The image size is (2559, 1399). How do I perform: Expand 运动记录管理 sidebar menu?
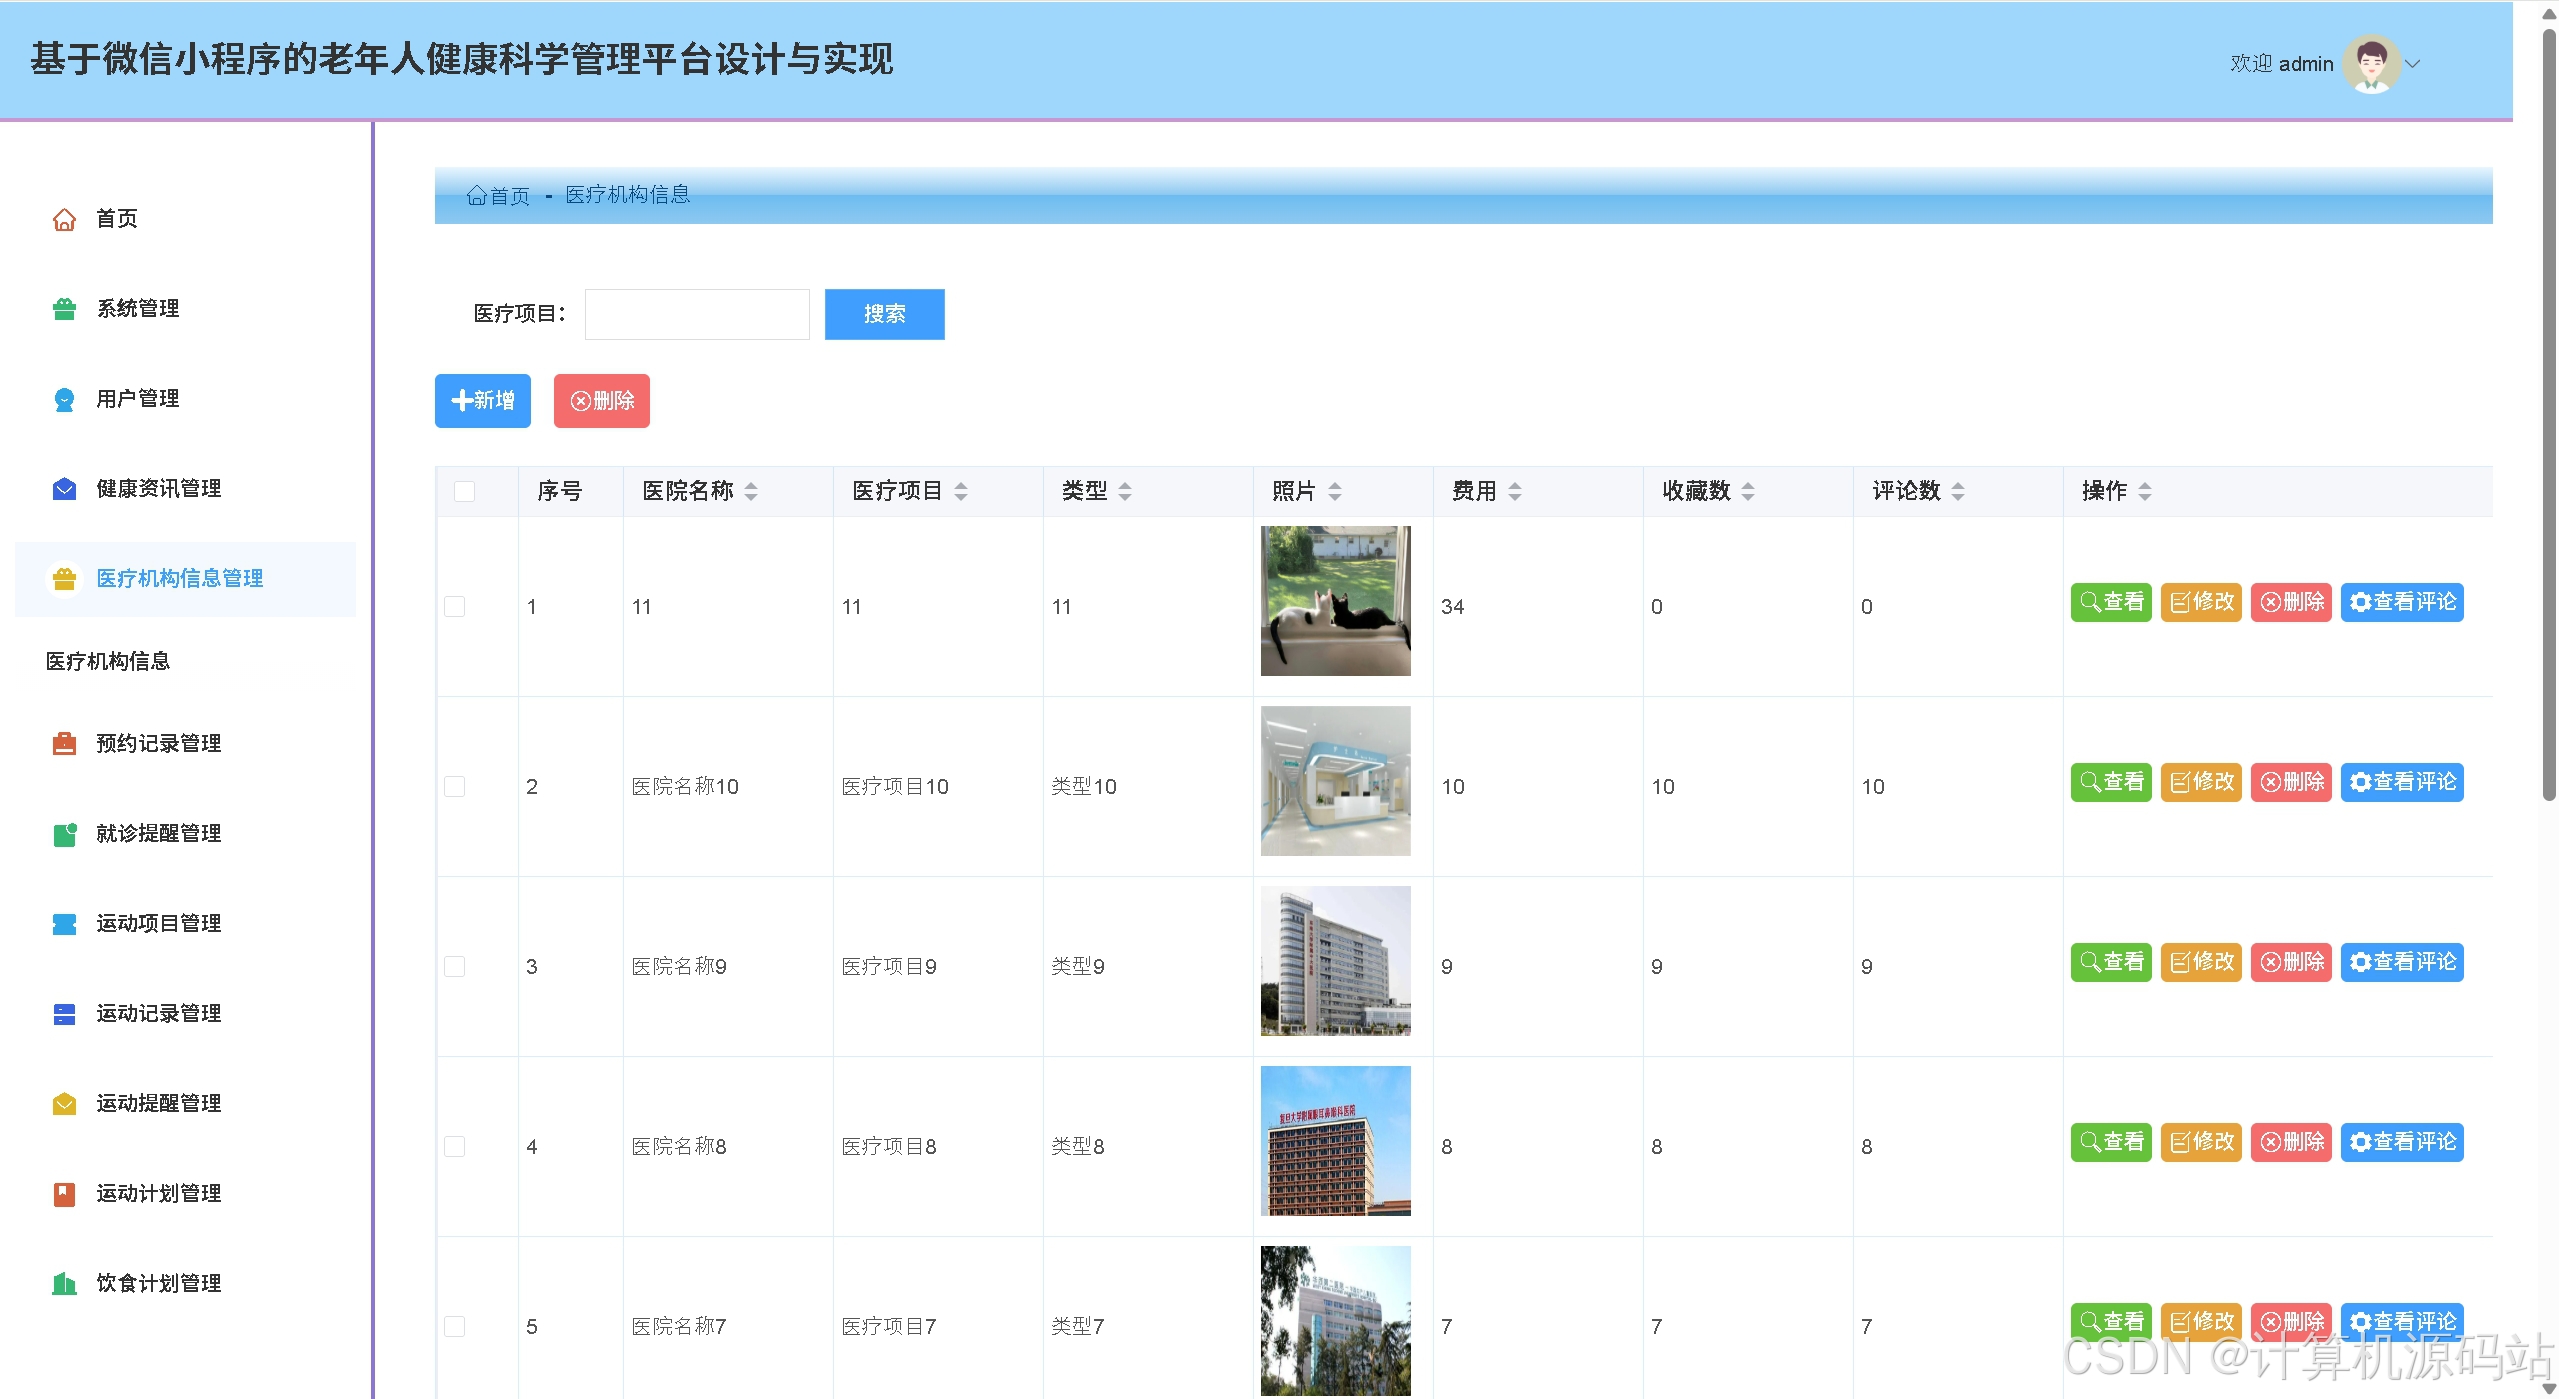(x=185, y=1014)
